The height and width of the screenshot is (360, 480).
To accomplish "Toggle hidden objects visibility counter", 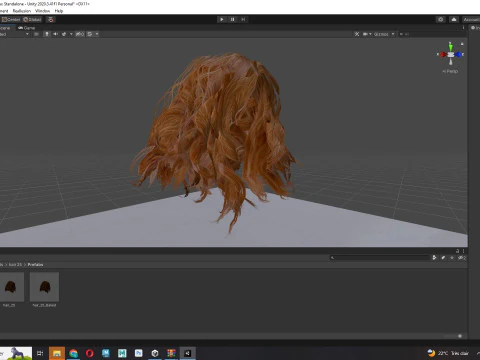I will click(80, 34).
